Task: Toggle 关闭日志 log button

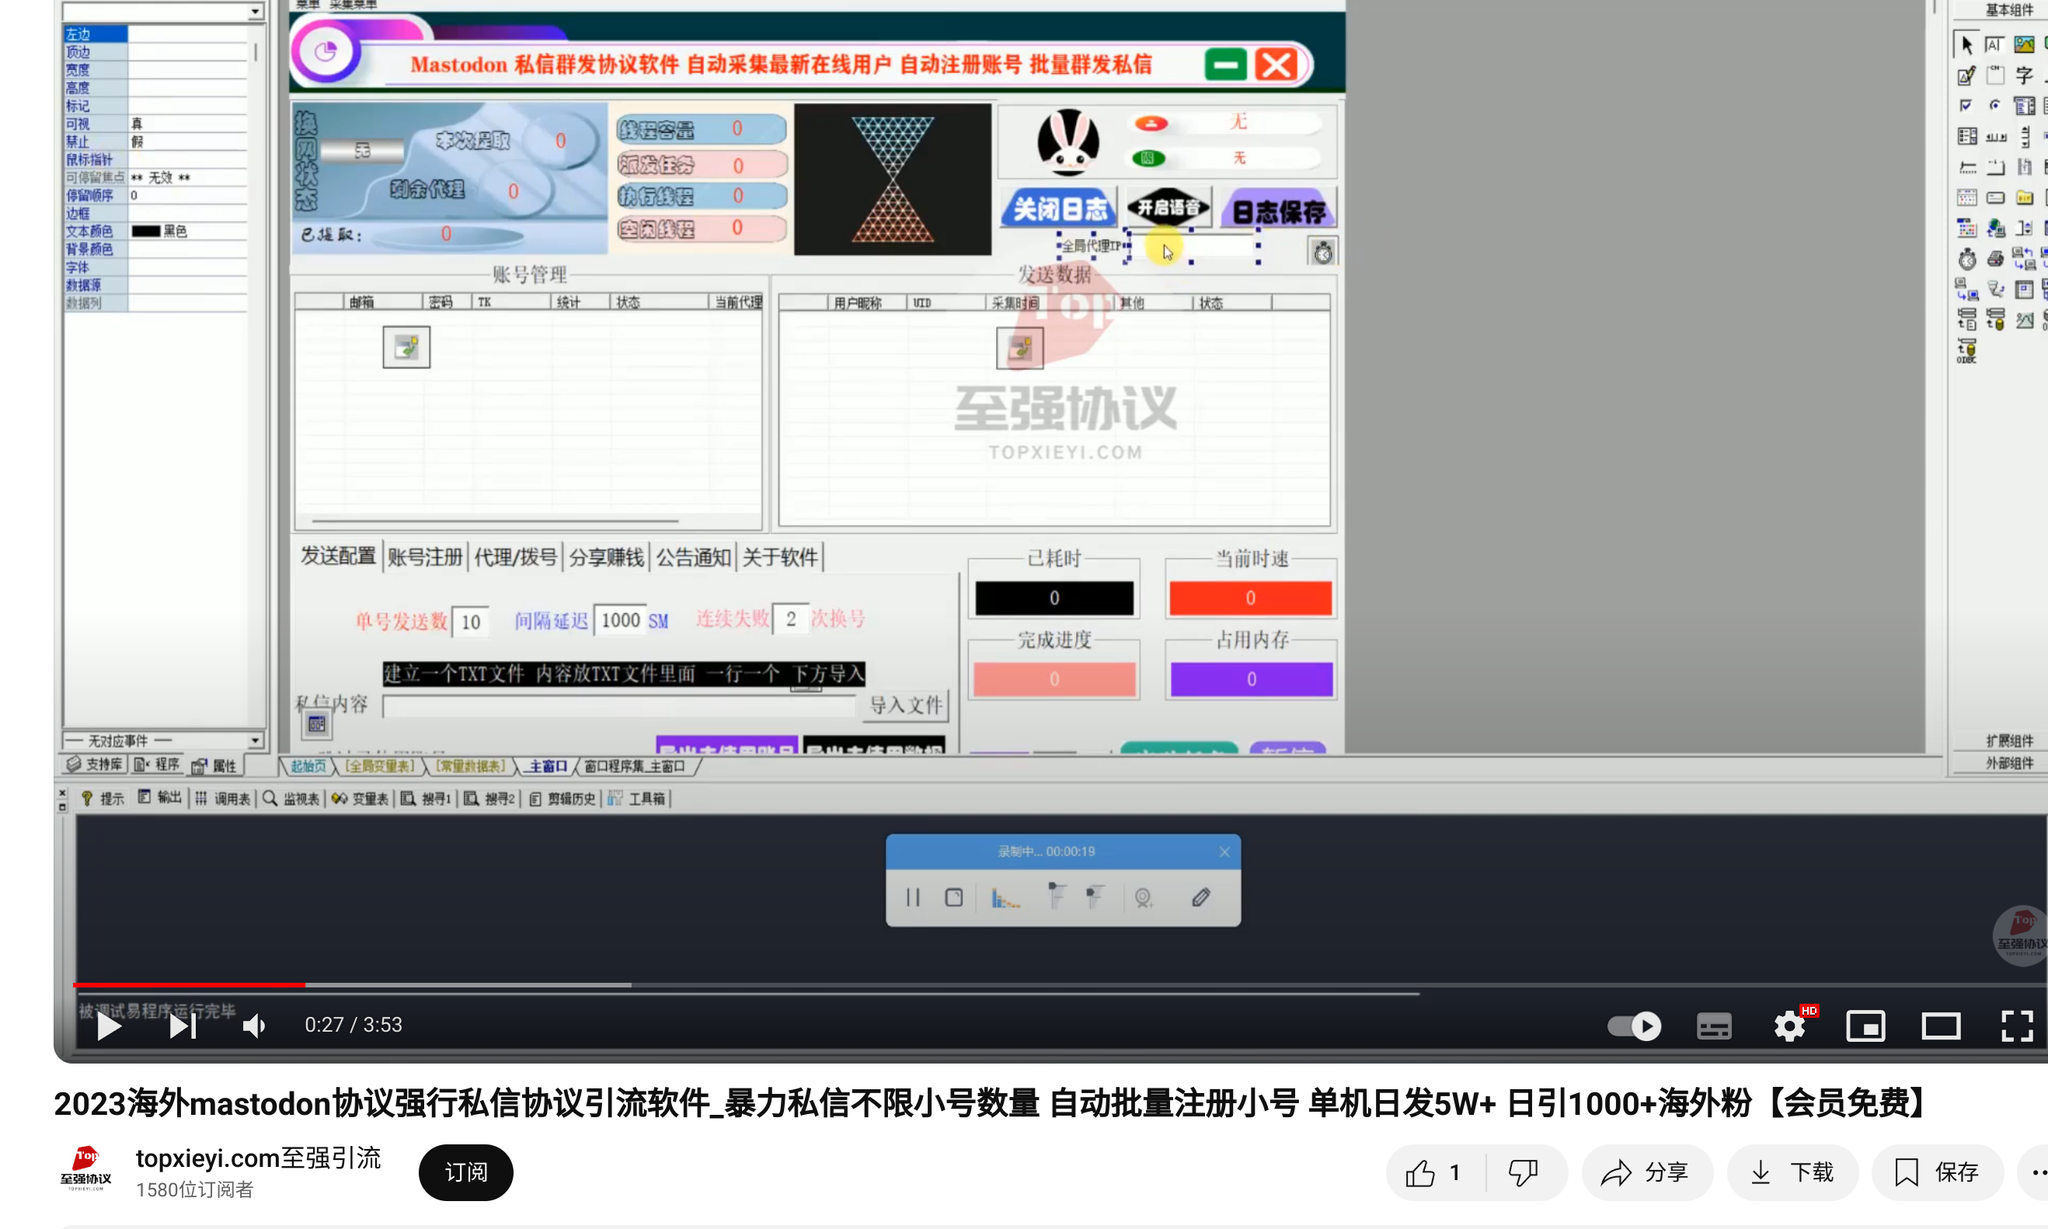Action: [x=1060, y=209]
